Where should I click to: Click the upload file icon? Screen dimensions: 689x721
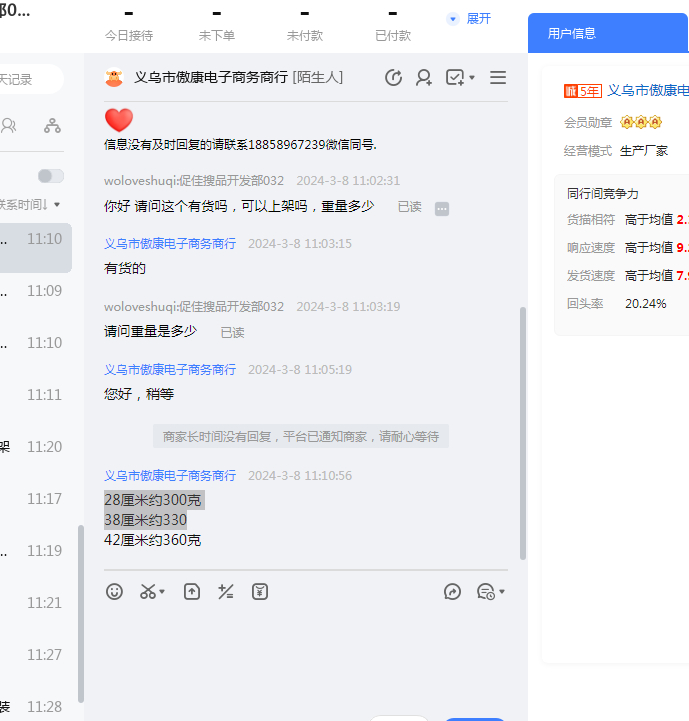coord(192,592)
